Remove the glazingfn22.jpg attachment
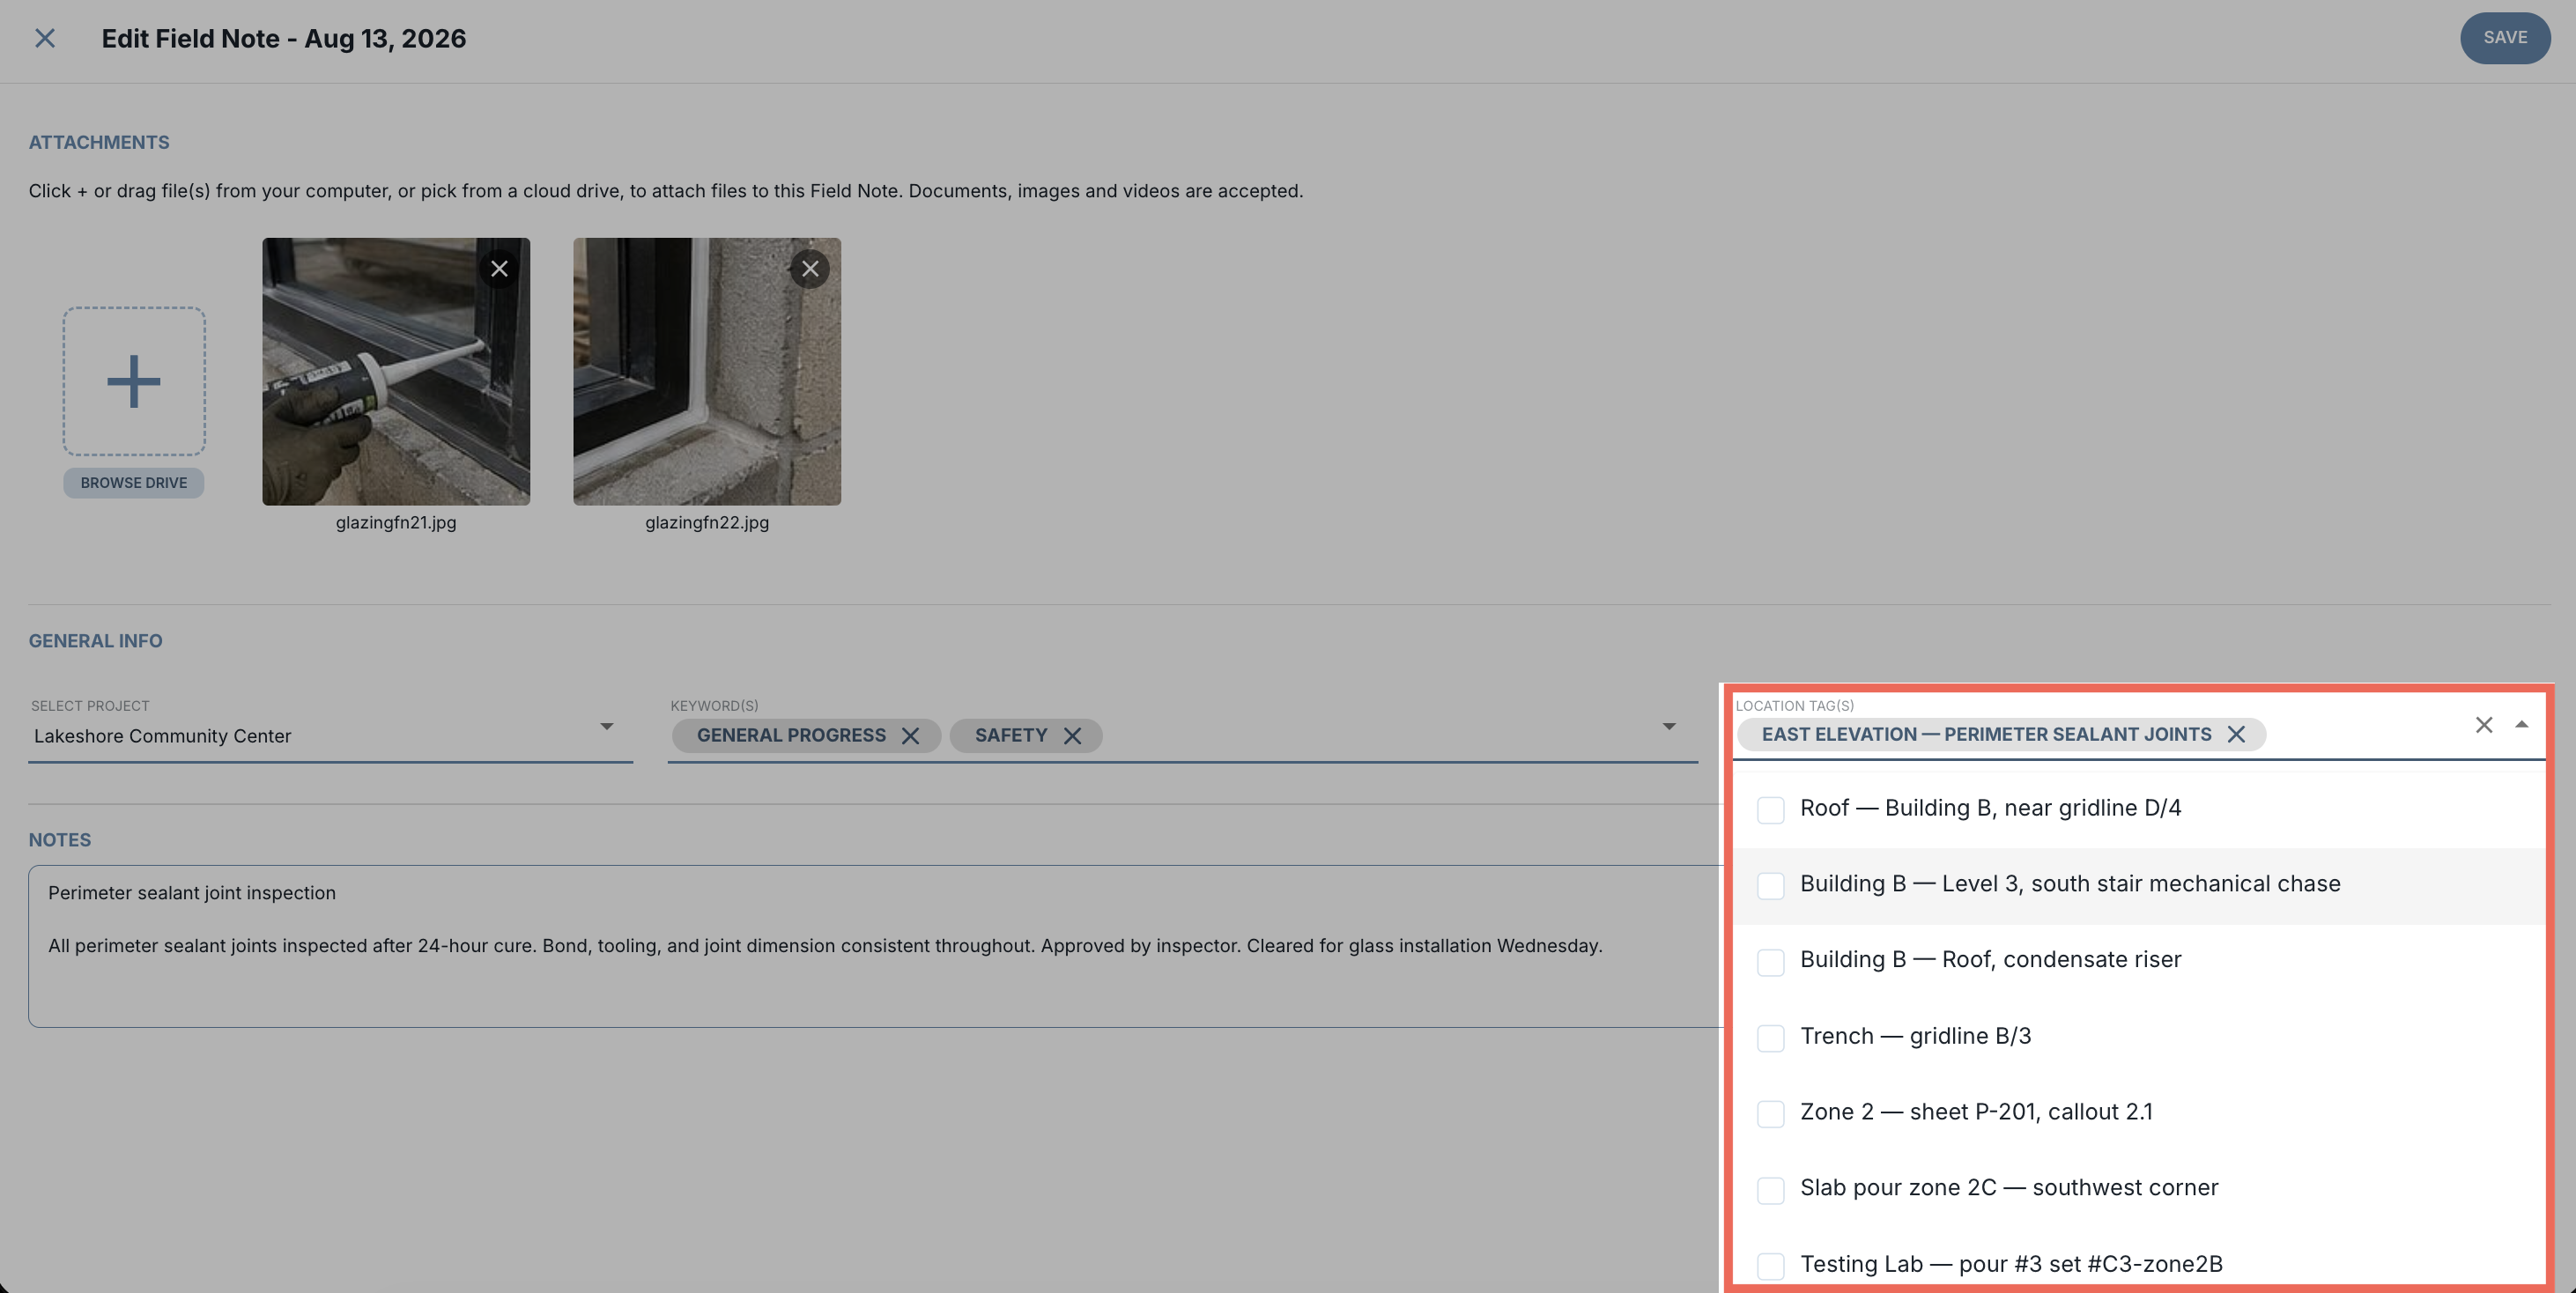The height and width of the screenshot is (1293, 2576). [x=810, y=268]
